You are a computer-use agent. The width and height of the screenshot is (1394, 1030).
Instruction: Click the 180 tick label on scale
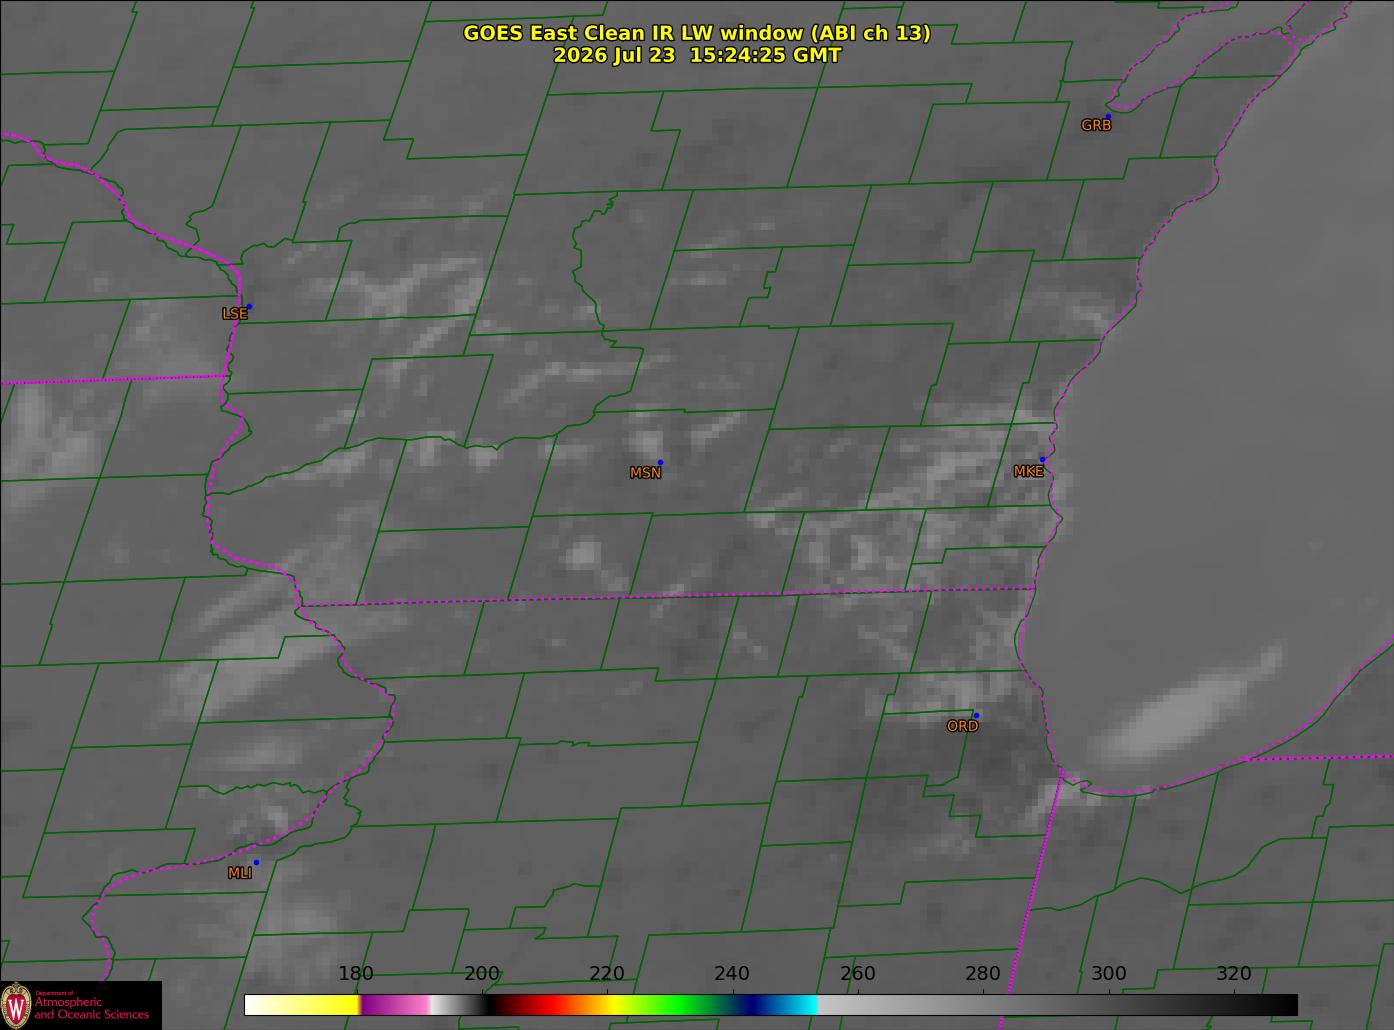coord(356,974)
